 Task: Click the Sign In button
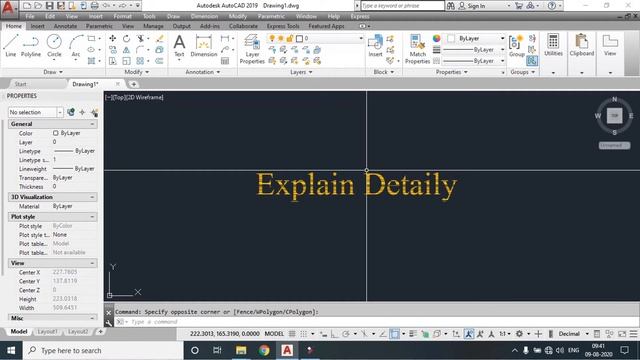point(472,6)
